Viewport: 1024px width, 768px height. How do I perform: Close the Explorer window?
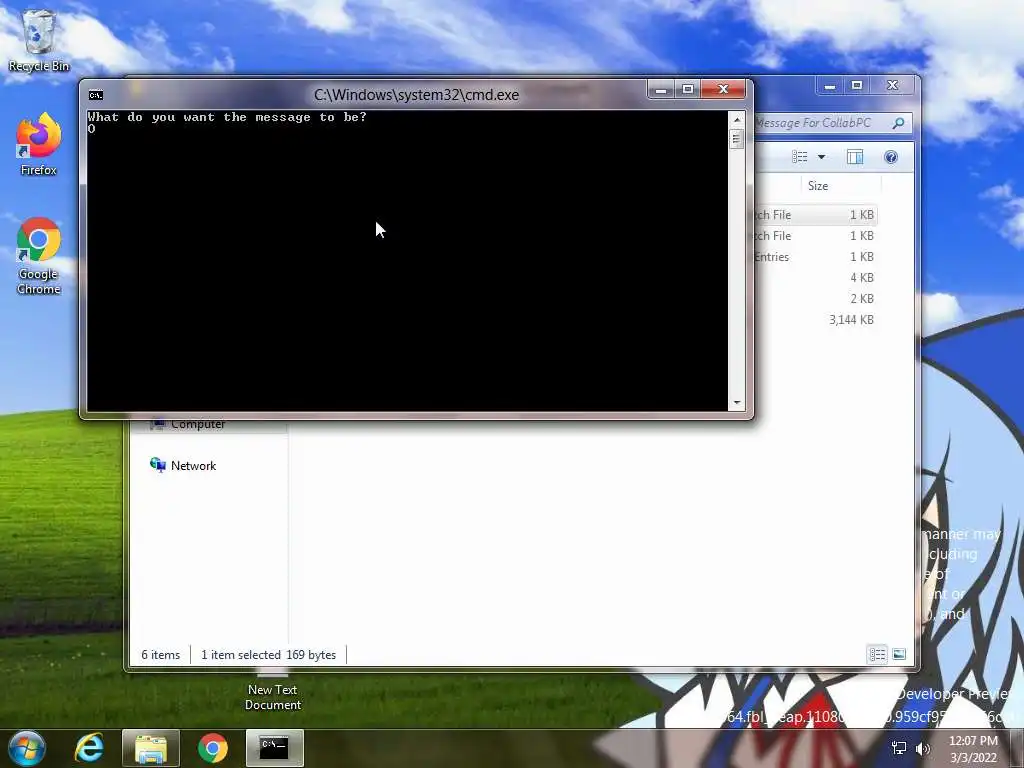coord(893,86)
